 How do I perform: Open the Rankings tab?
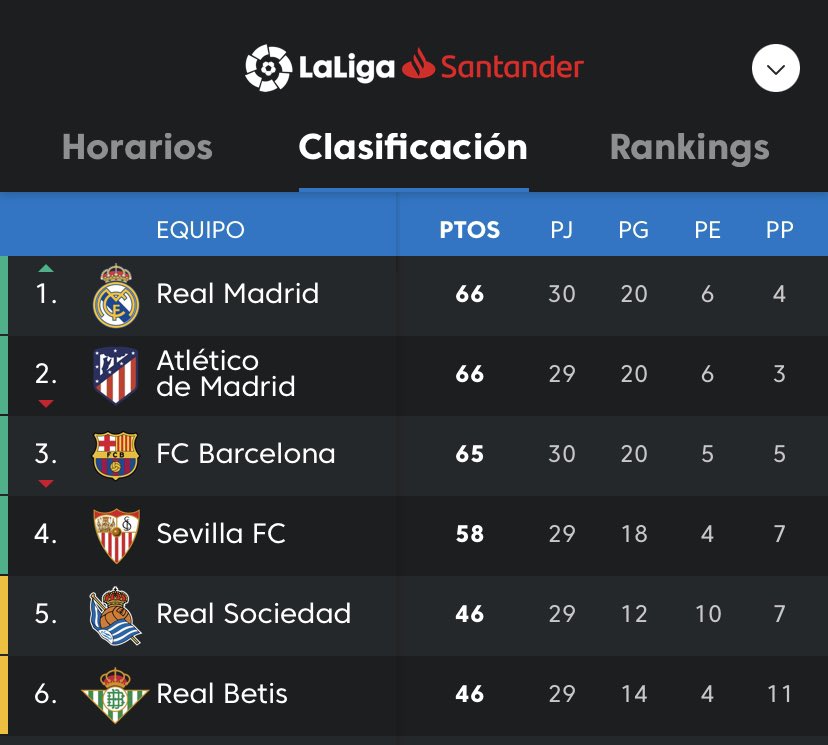[x=690, y=148]
